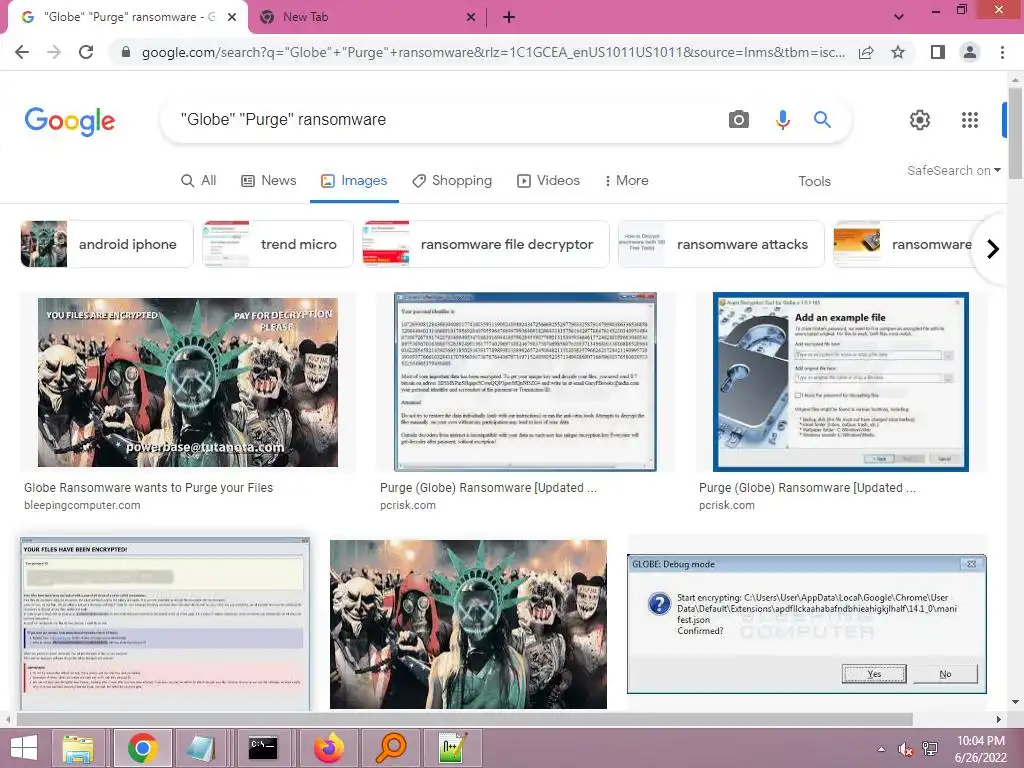Image resolution: width=1024 pixels, height=768 pixels.
Task: Open the Windows Start menu
Action: coord(24,748)
